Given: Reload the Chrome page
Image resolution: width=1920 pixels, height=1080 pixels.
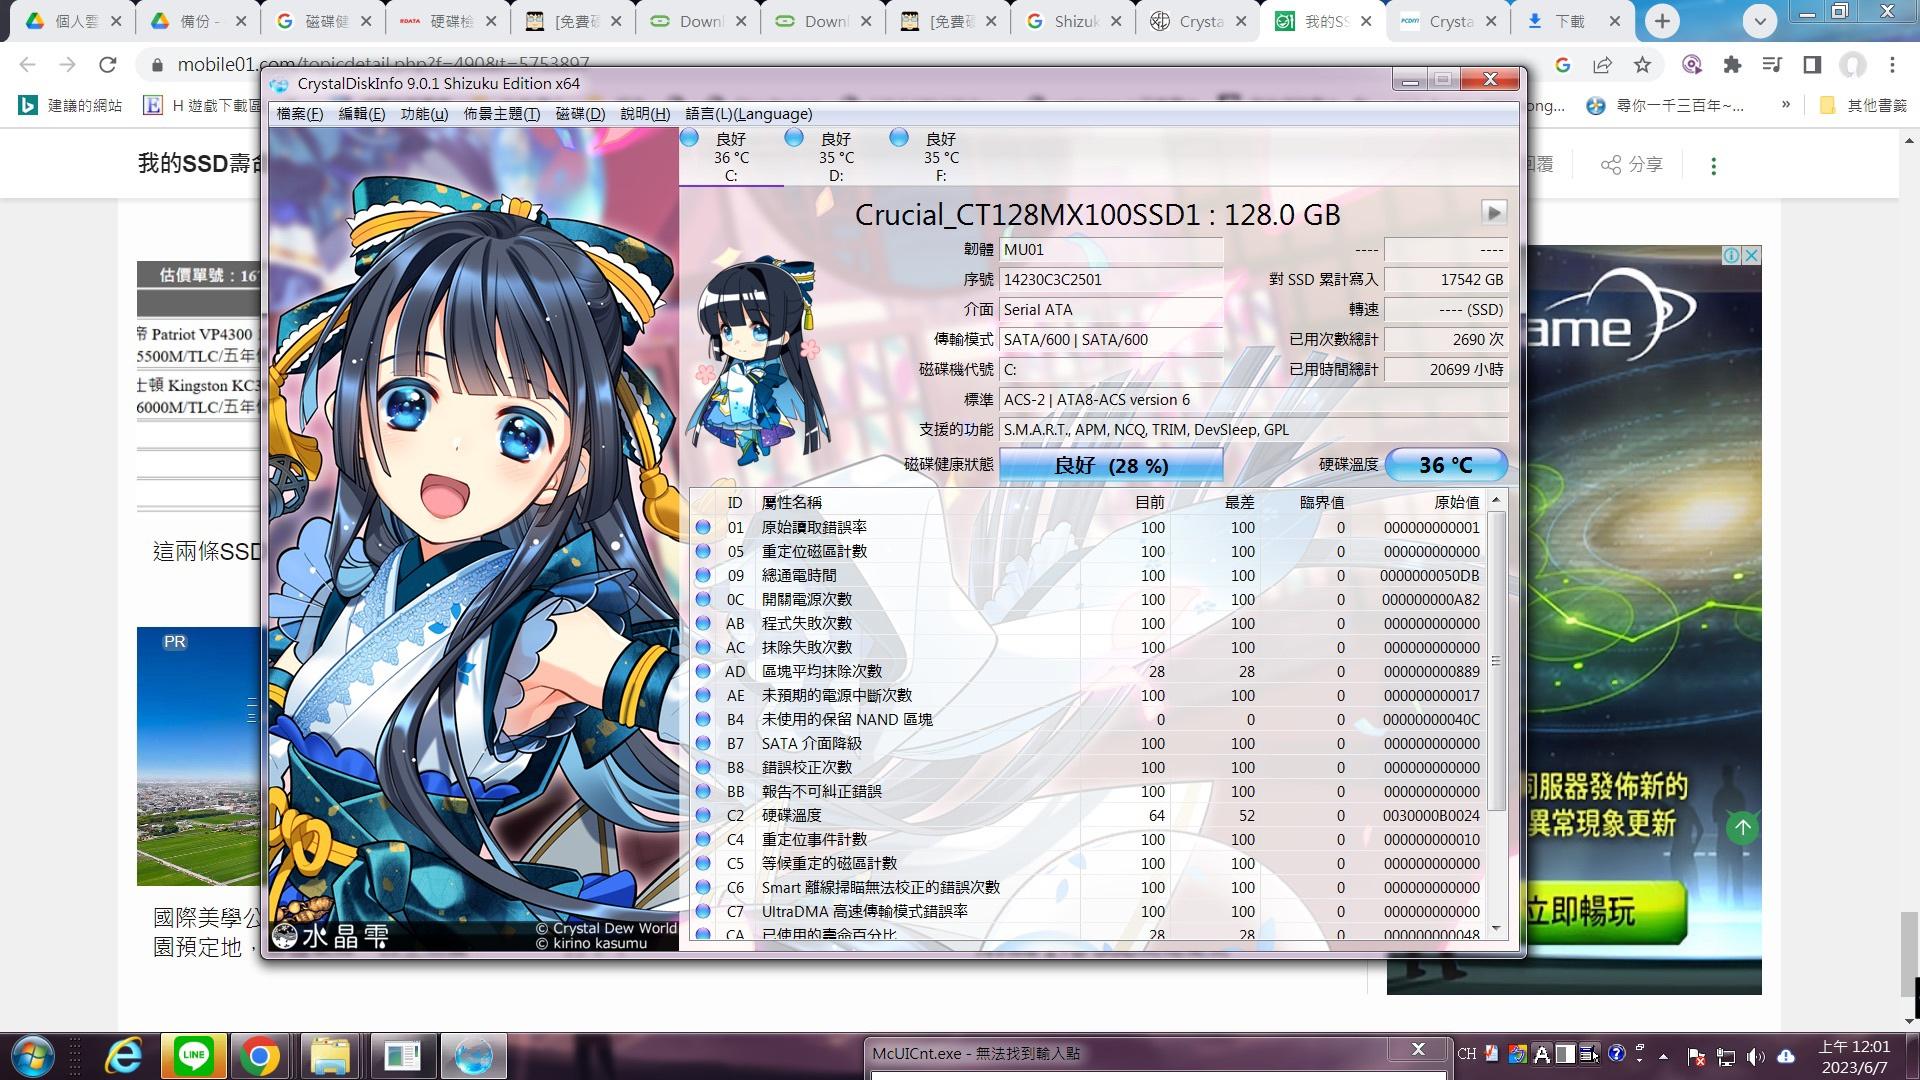Looking at the screenshot, I should tap(108, 65).
